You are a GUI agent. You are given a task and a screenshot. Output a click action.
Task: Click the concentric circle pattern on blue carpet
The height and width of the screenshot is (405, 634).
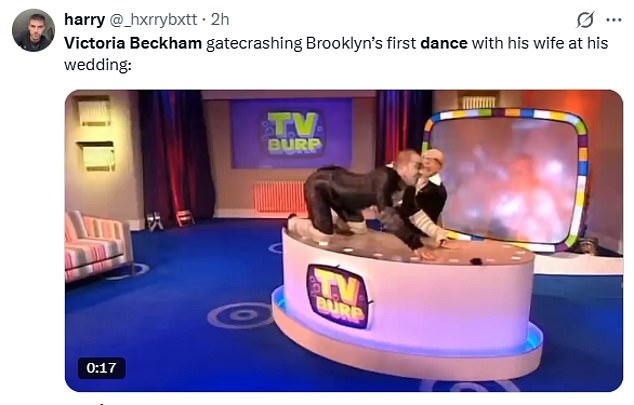[241, 315]
